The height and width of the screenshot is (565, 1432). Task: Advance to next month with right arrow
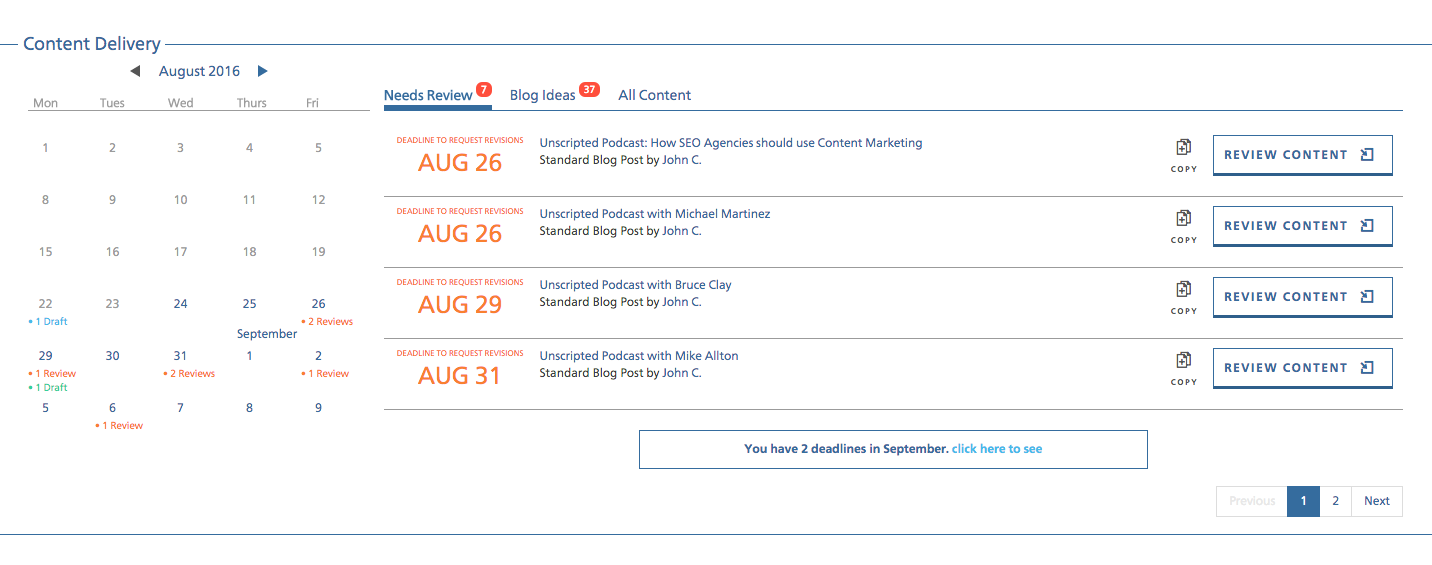pos(263,71)
